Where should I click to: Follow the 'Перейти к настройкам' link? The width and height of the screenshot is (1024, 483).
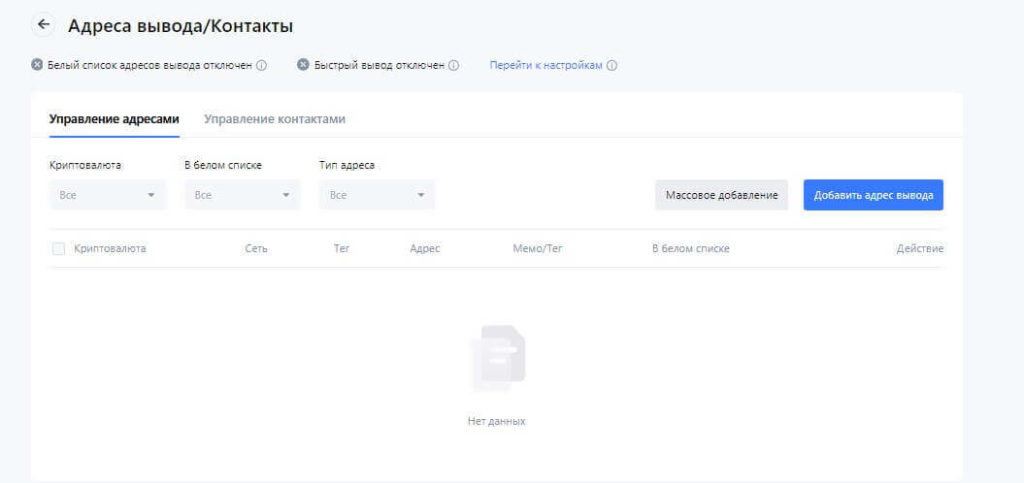[546, 66]
